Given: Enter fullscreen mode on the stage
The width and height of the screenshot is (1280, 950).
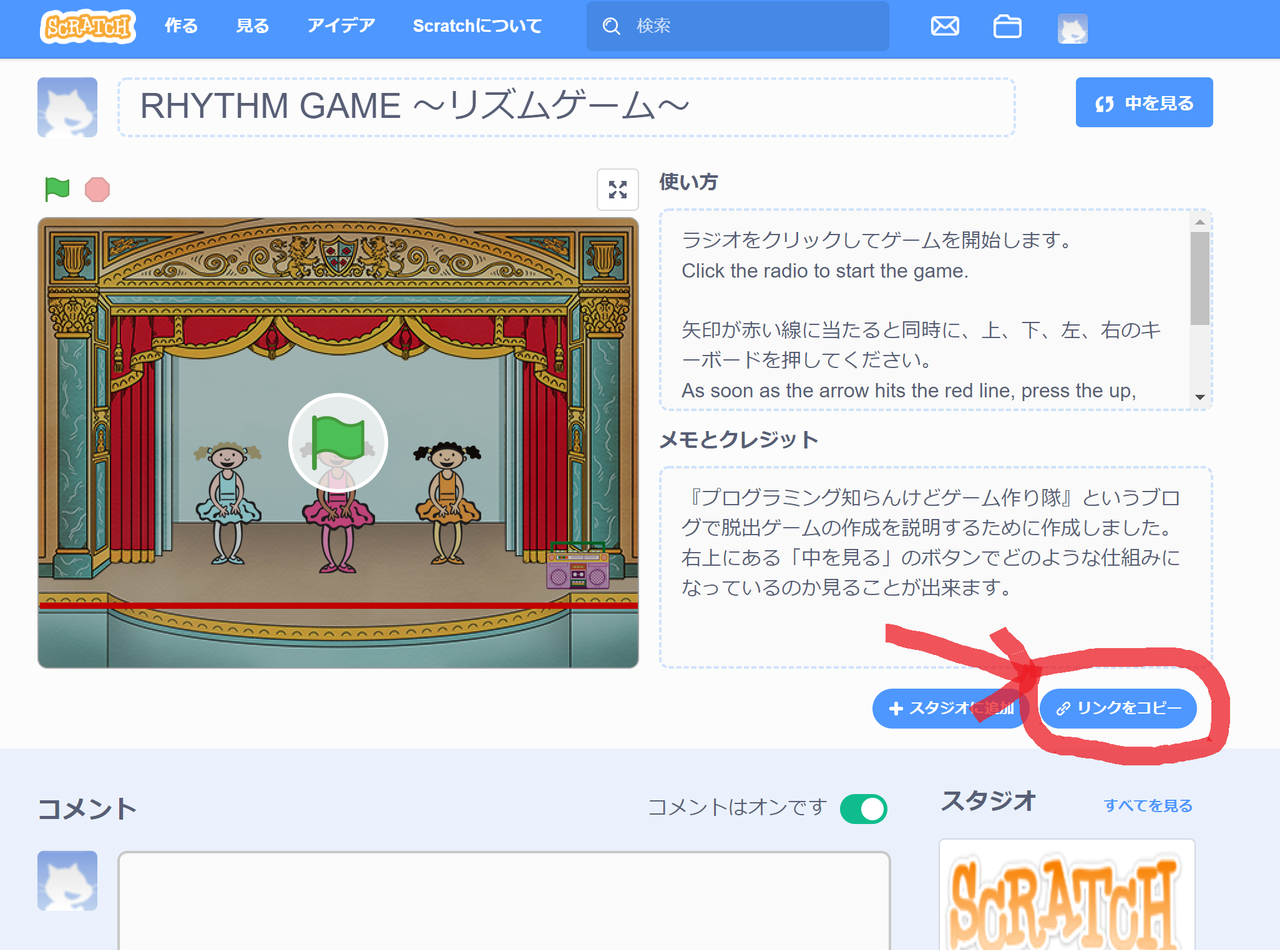Looking at the screenshot, I should pyautogui.click(x=617, y=189).
